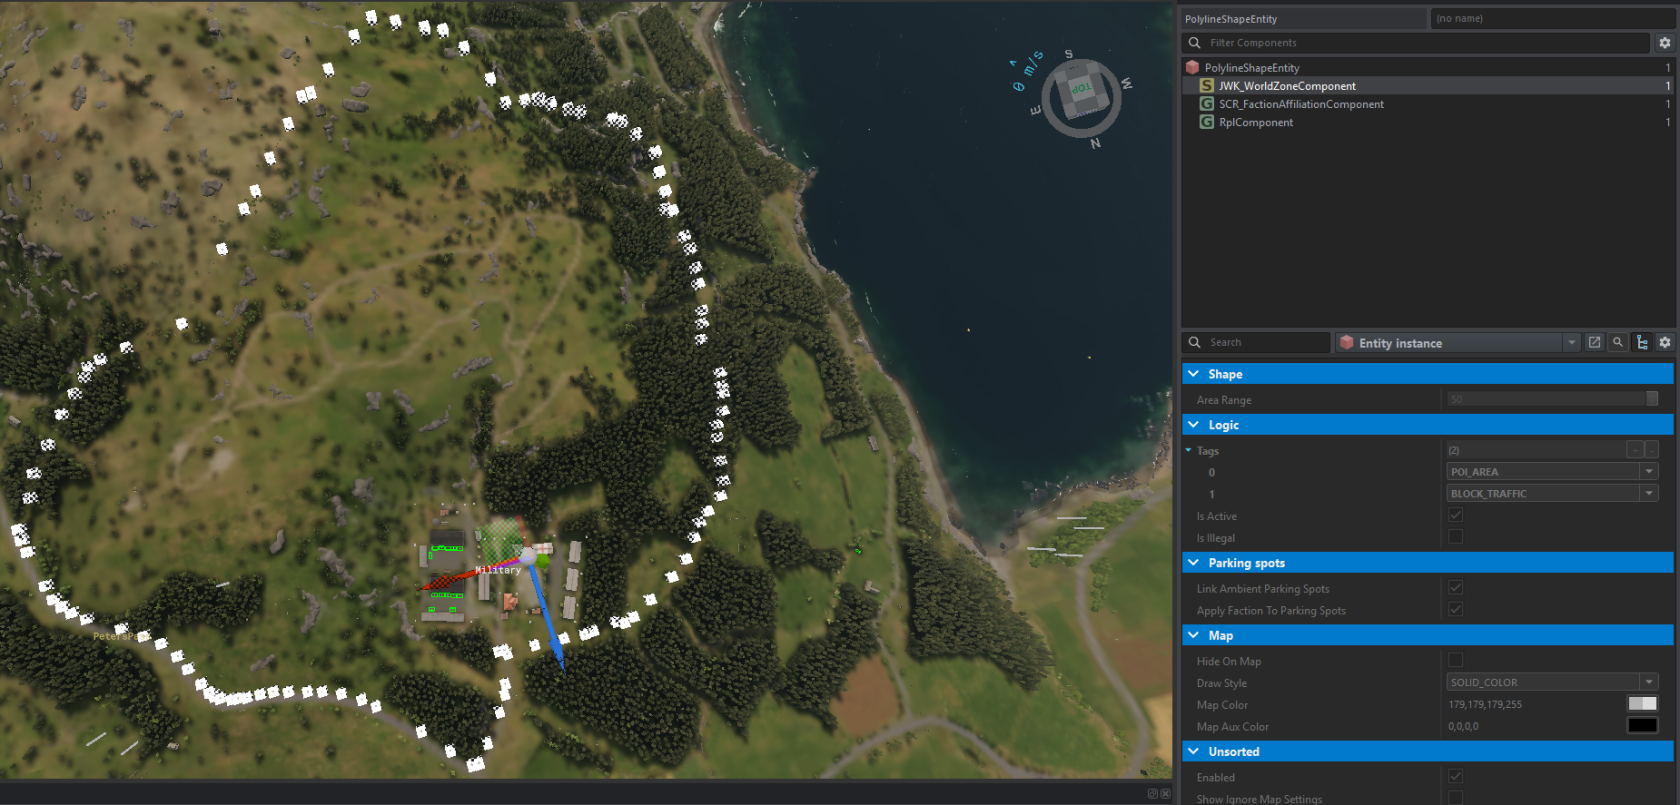This screenshot has height=805, width=1680.
Task: Click the Is Active property label
Action: point(1217,516)
